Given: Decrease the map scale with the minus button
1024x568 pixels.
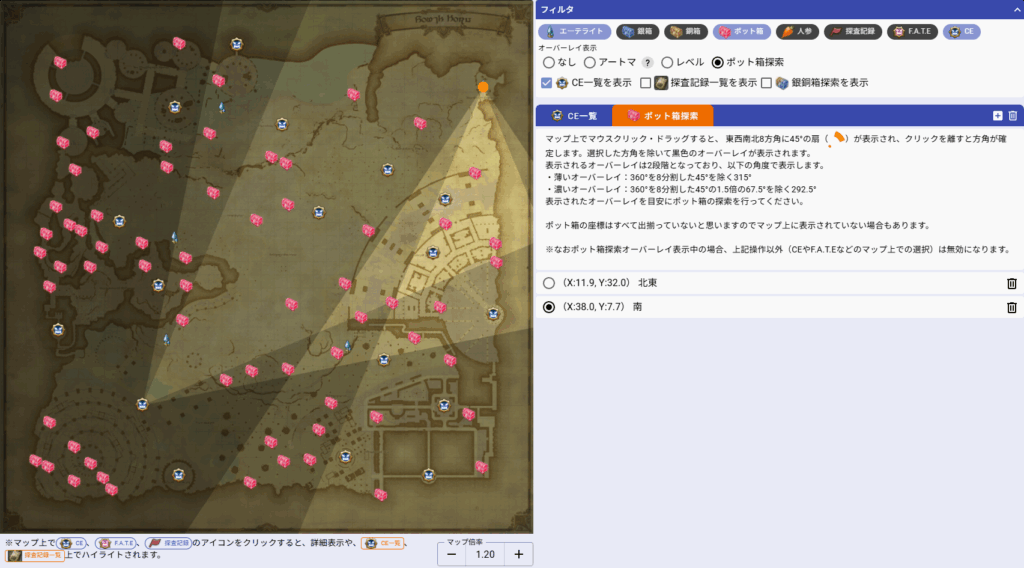Looking at the screenshot, I should point(451,554).
